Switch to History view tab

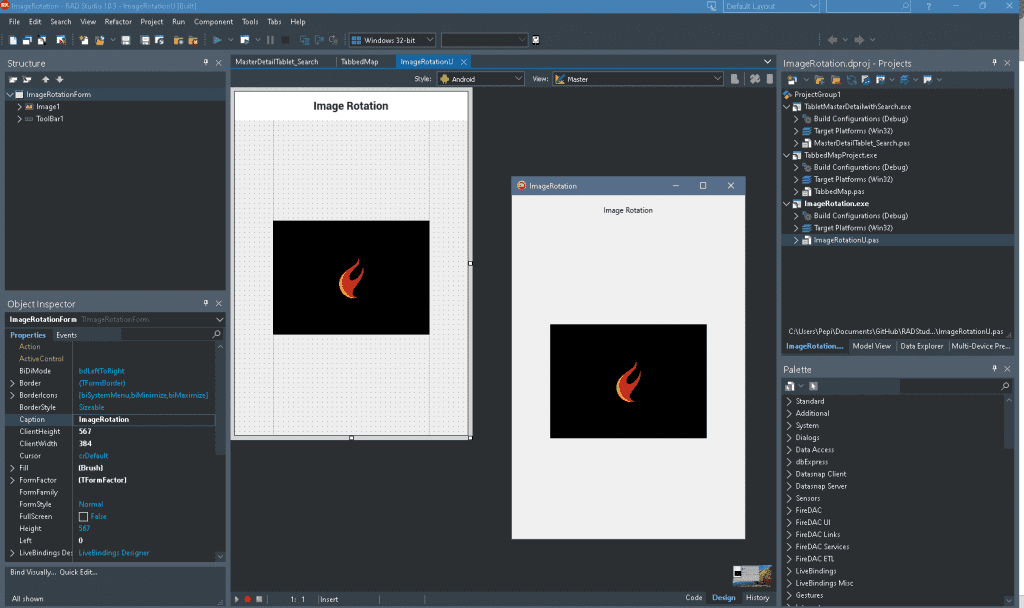point(758,598)
